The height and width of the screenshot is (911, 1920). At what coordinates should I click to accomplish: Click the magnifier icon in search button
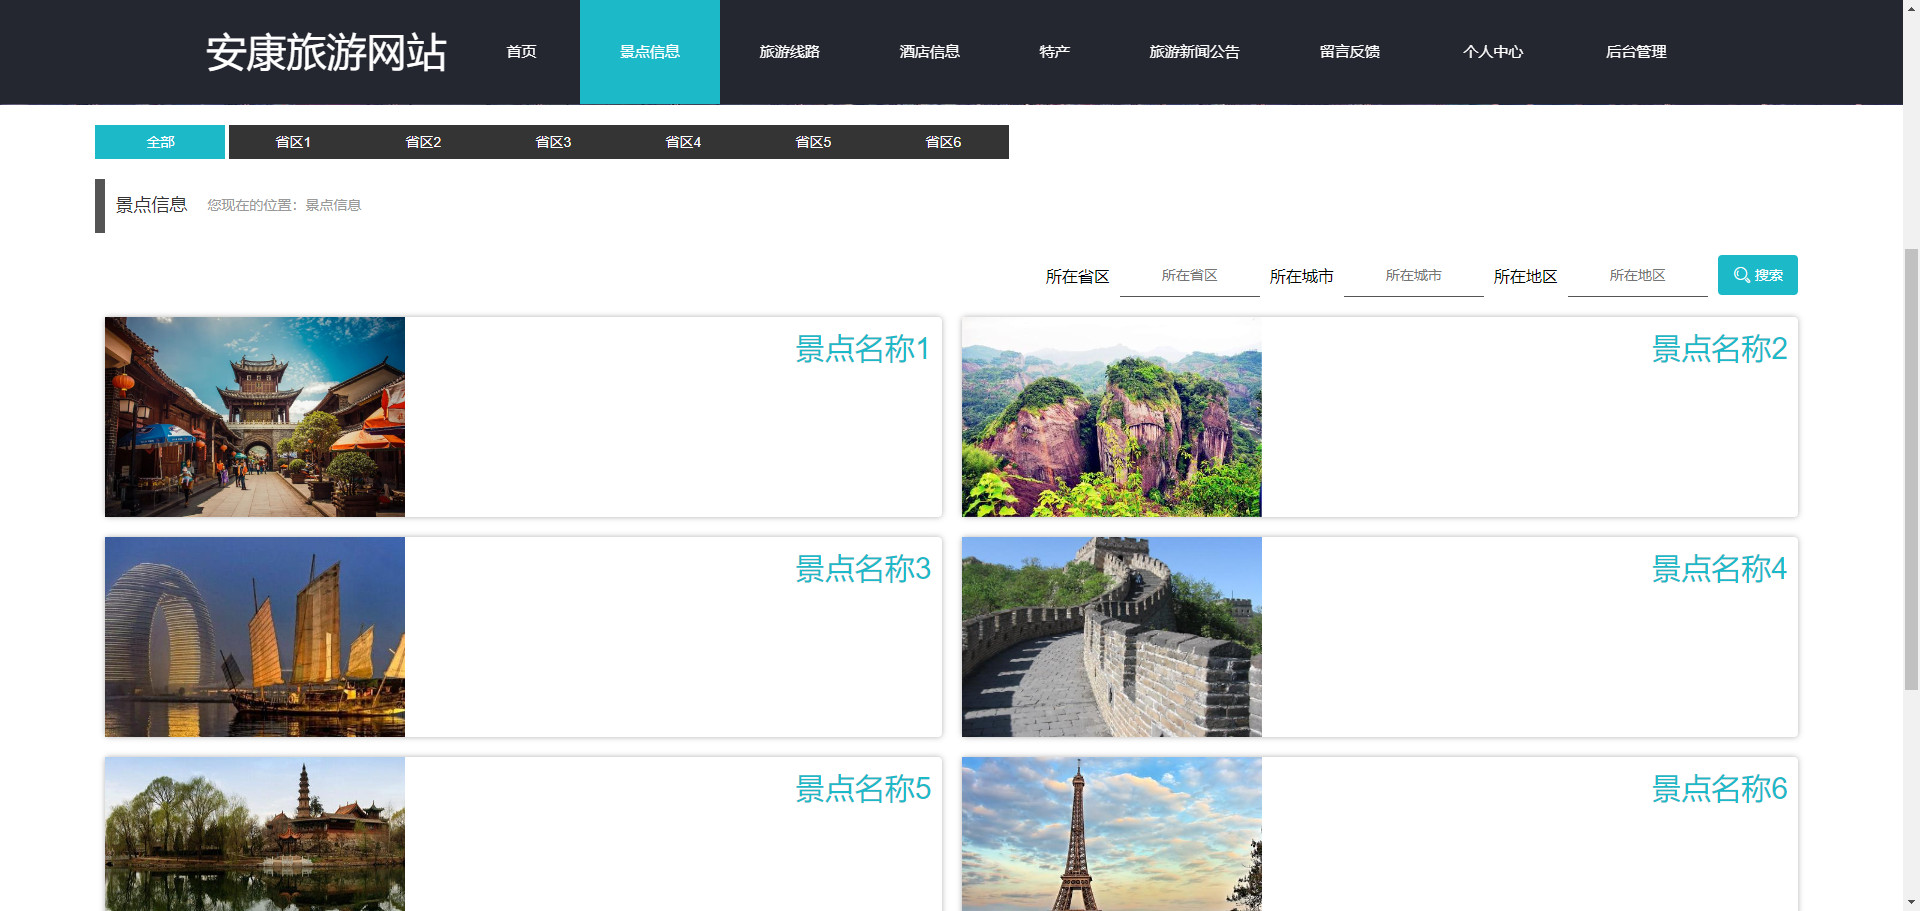pos(1741,275)
